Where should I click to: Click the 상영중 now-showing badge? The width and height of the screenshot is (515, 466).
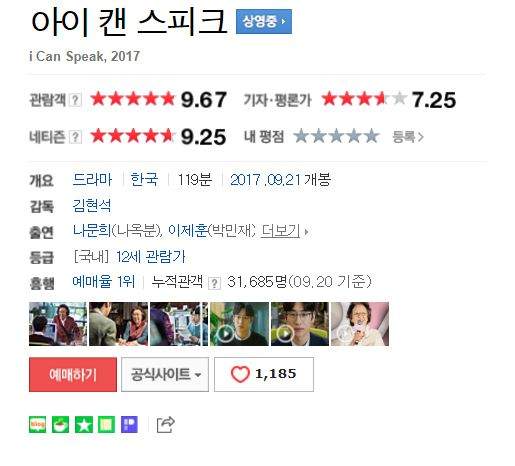(264, 22)
